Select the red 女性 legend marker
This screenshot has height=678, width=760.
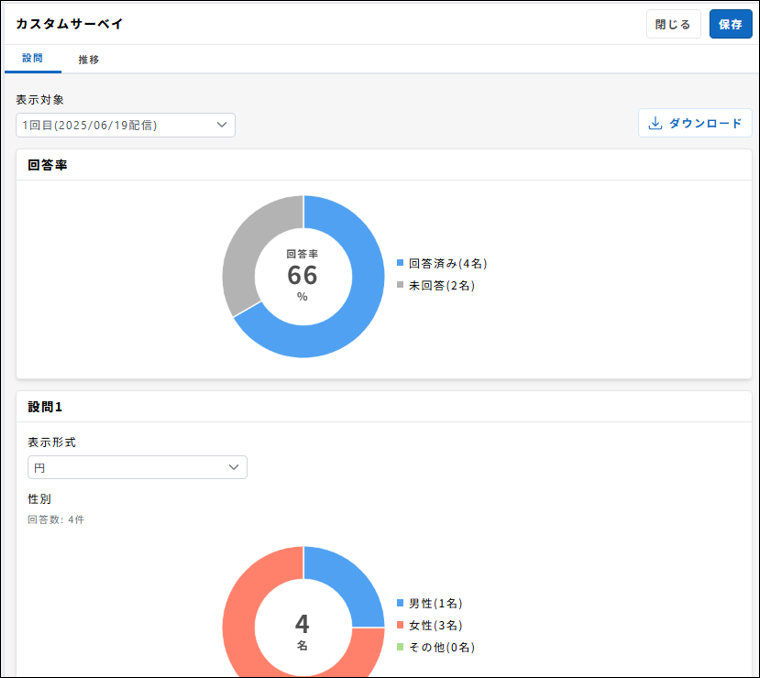tap(401, 626)
